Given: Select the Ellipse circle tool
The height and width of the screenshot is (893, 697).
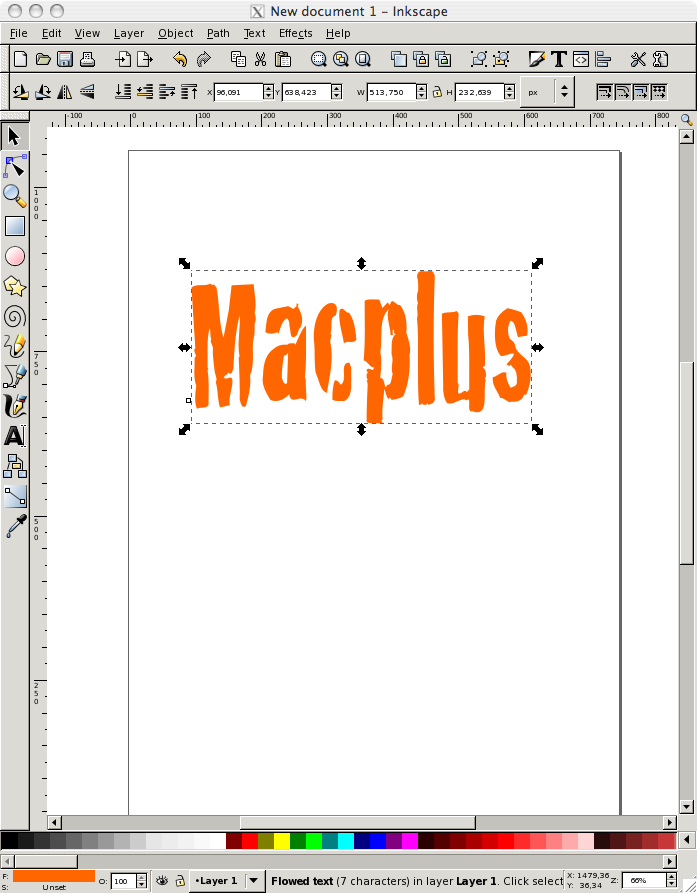Looking at the screenshot, I should (x=14, y=257).
